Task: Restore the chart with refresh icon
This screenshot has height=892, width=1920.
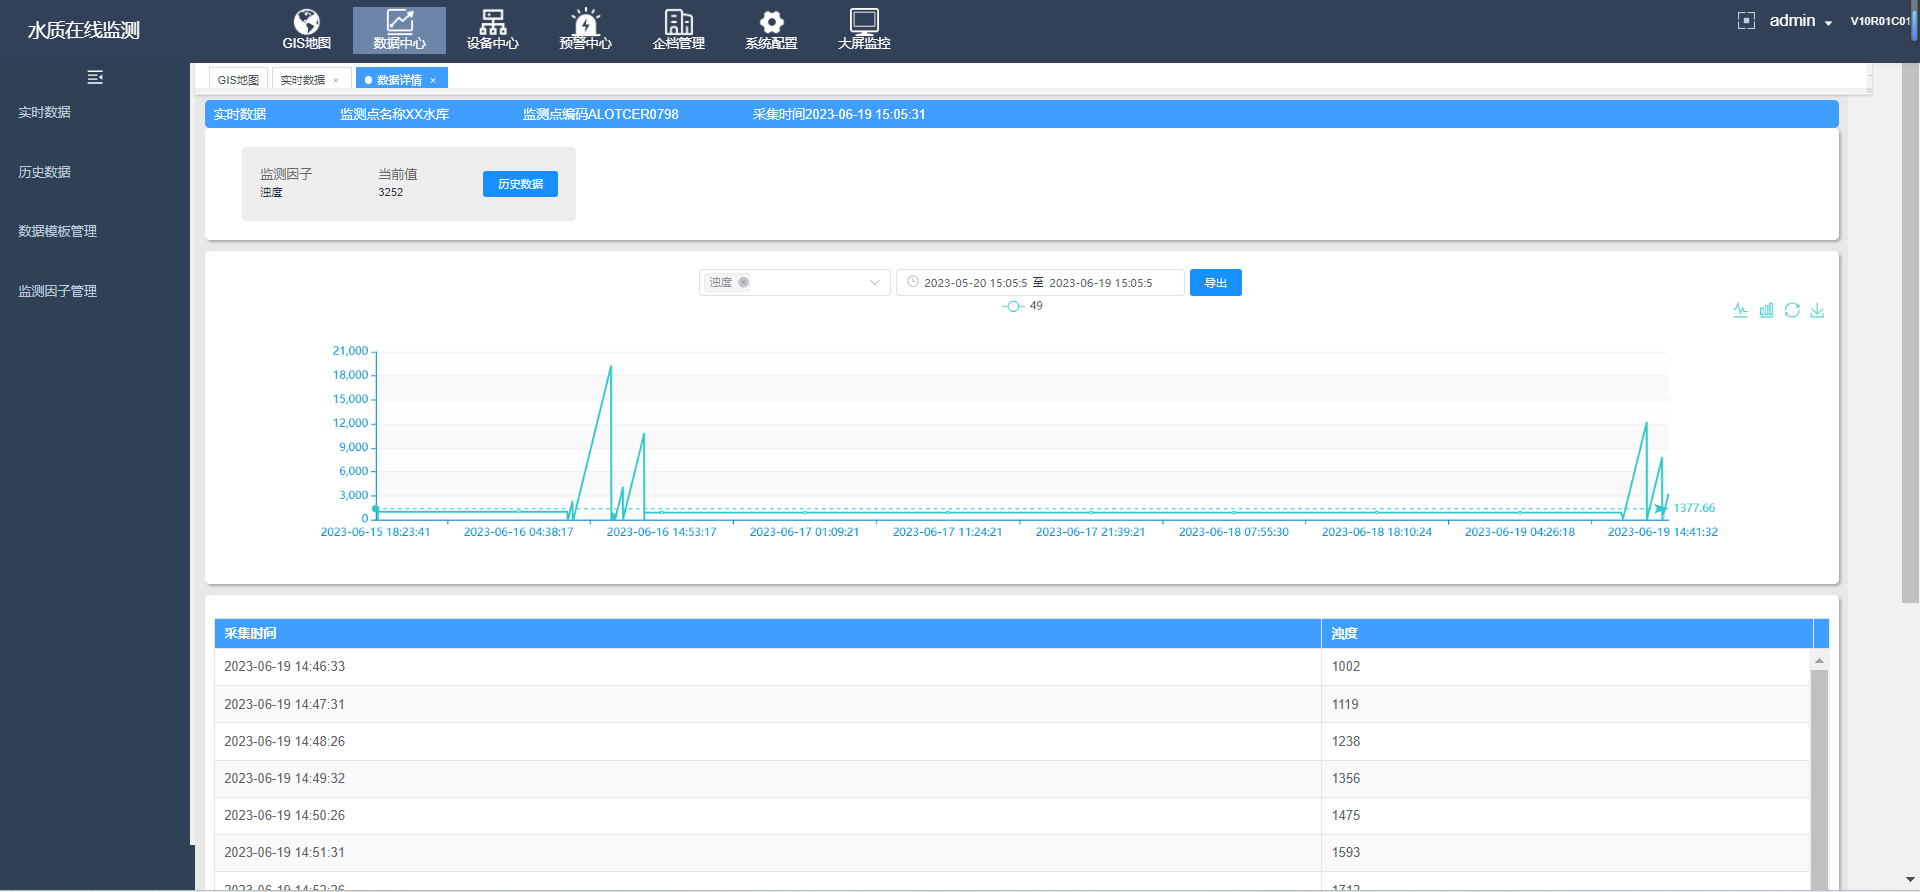Action: [x=1792, y=311]
